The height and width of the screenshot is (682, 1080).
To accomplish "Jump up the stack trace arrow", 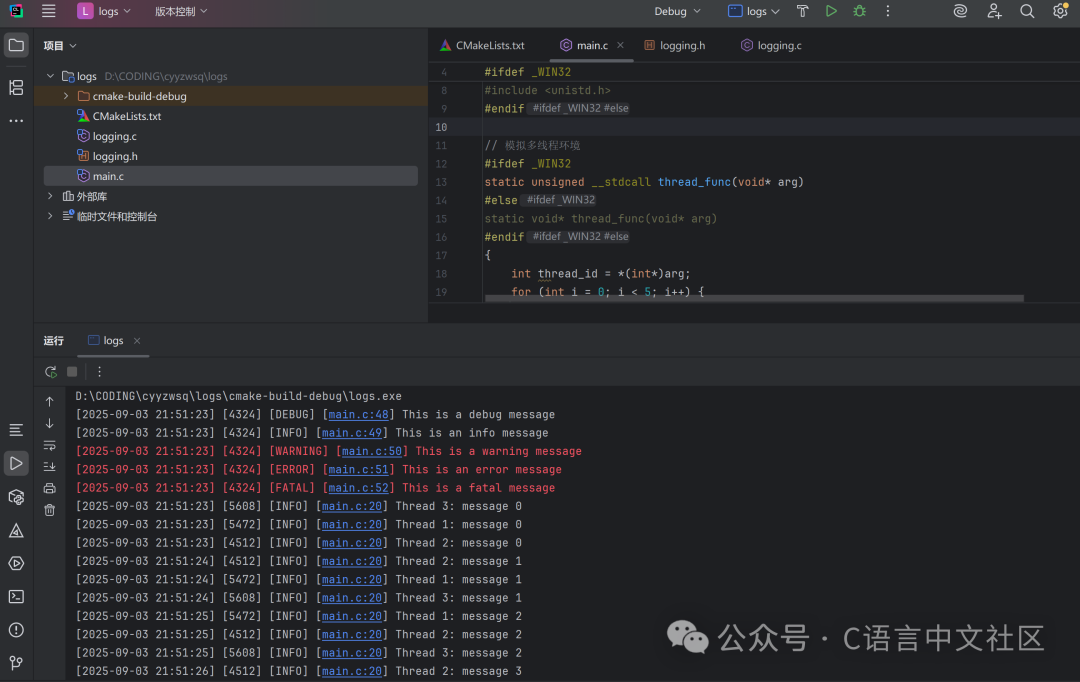I will point(50,402).
